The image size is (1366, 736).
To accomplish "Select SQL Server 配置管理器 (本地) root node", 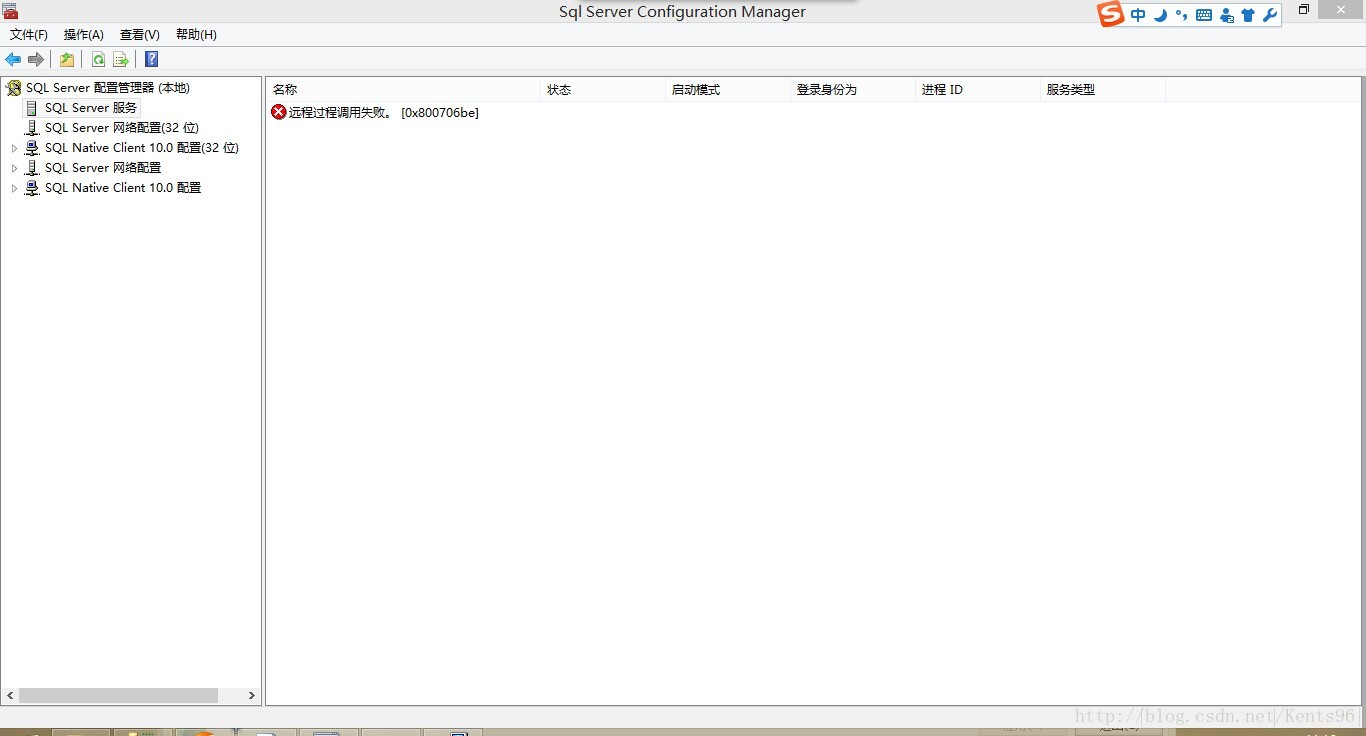I will 108,88.
